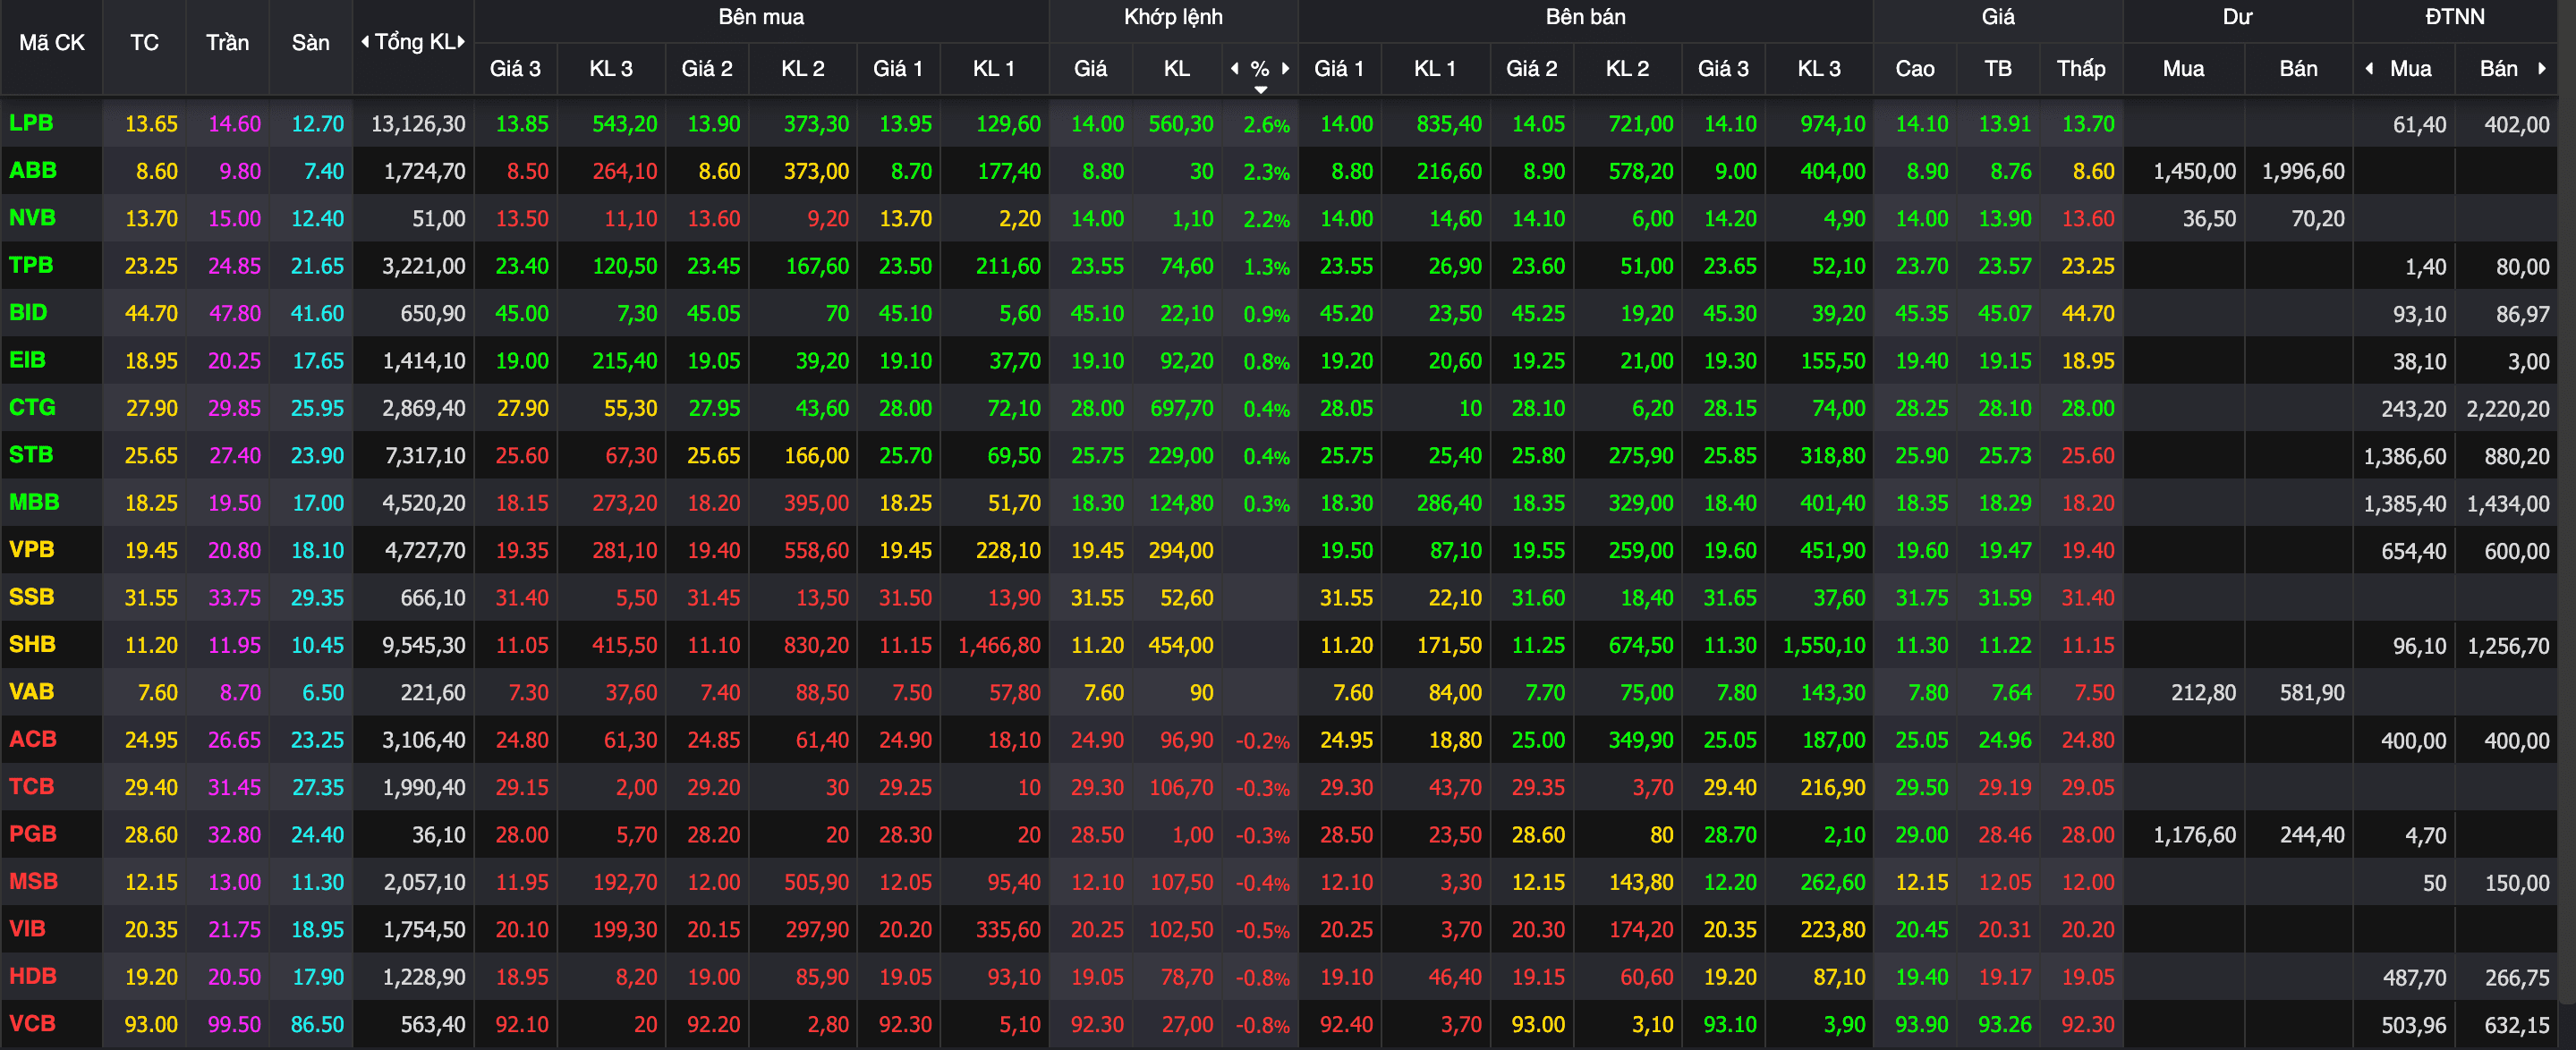Sort by the TC column header

pyautogui.click(x=144, y=42)
